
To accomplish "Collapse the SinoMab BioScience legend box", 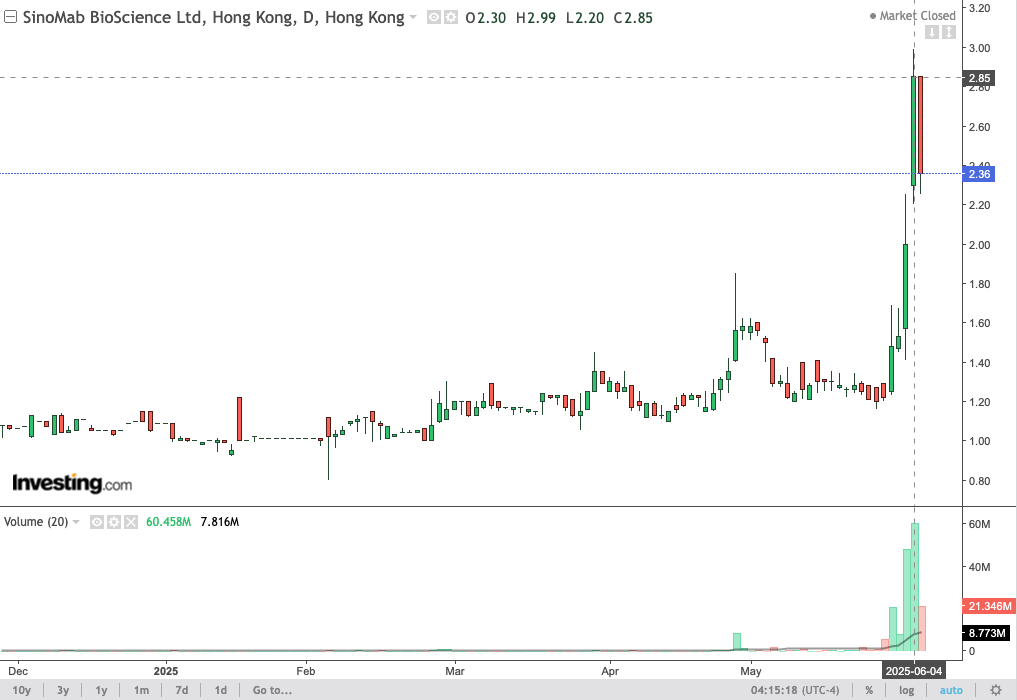I will click(10, 17).
